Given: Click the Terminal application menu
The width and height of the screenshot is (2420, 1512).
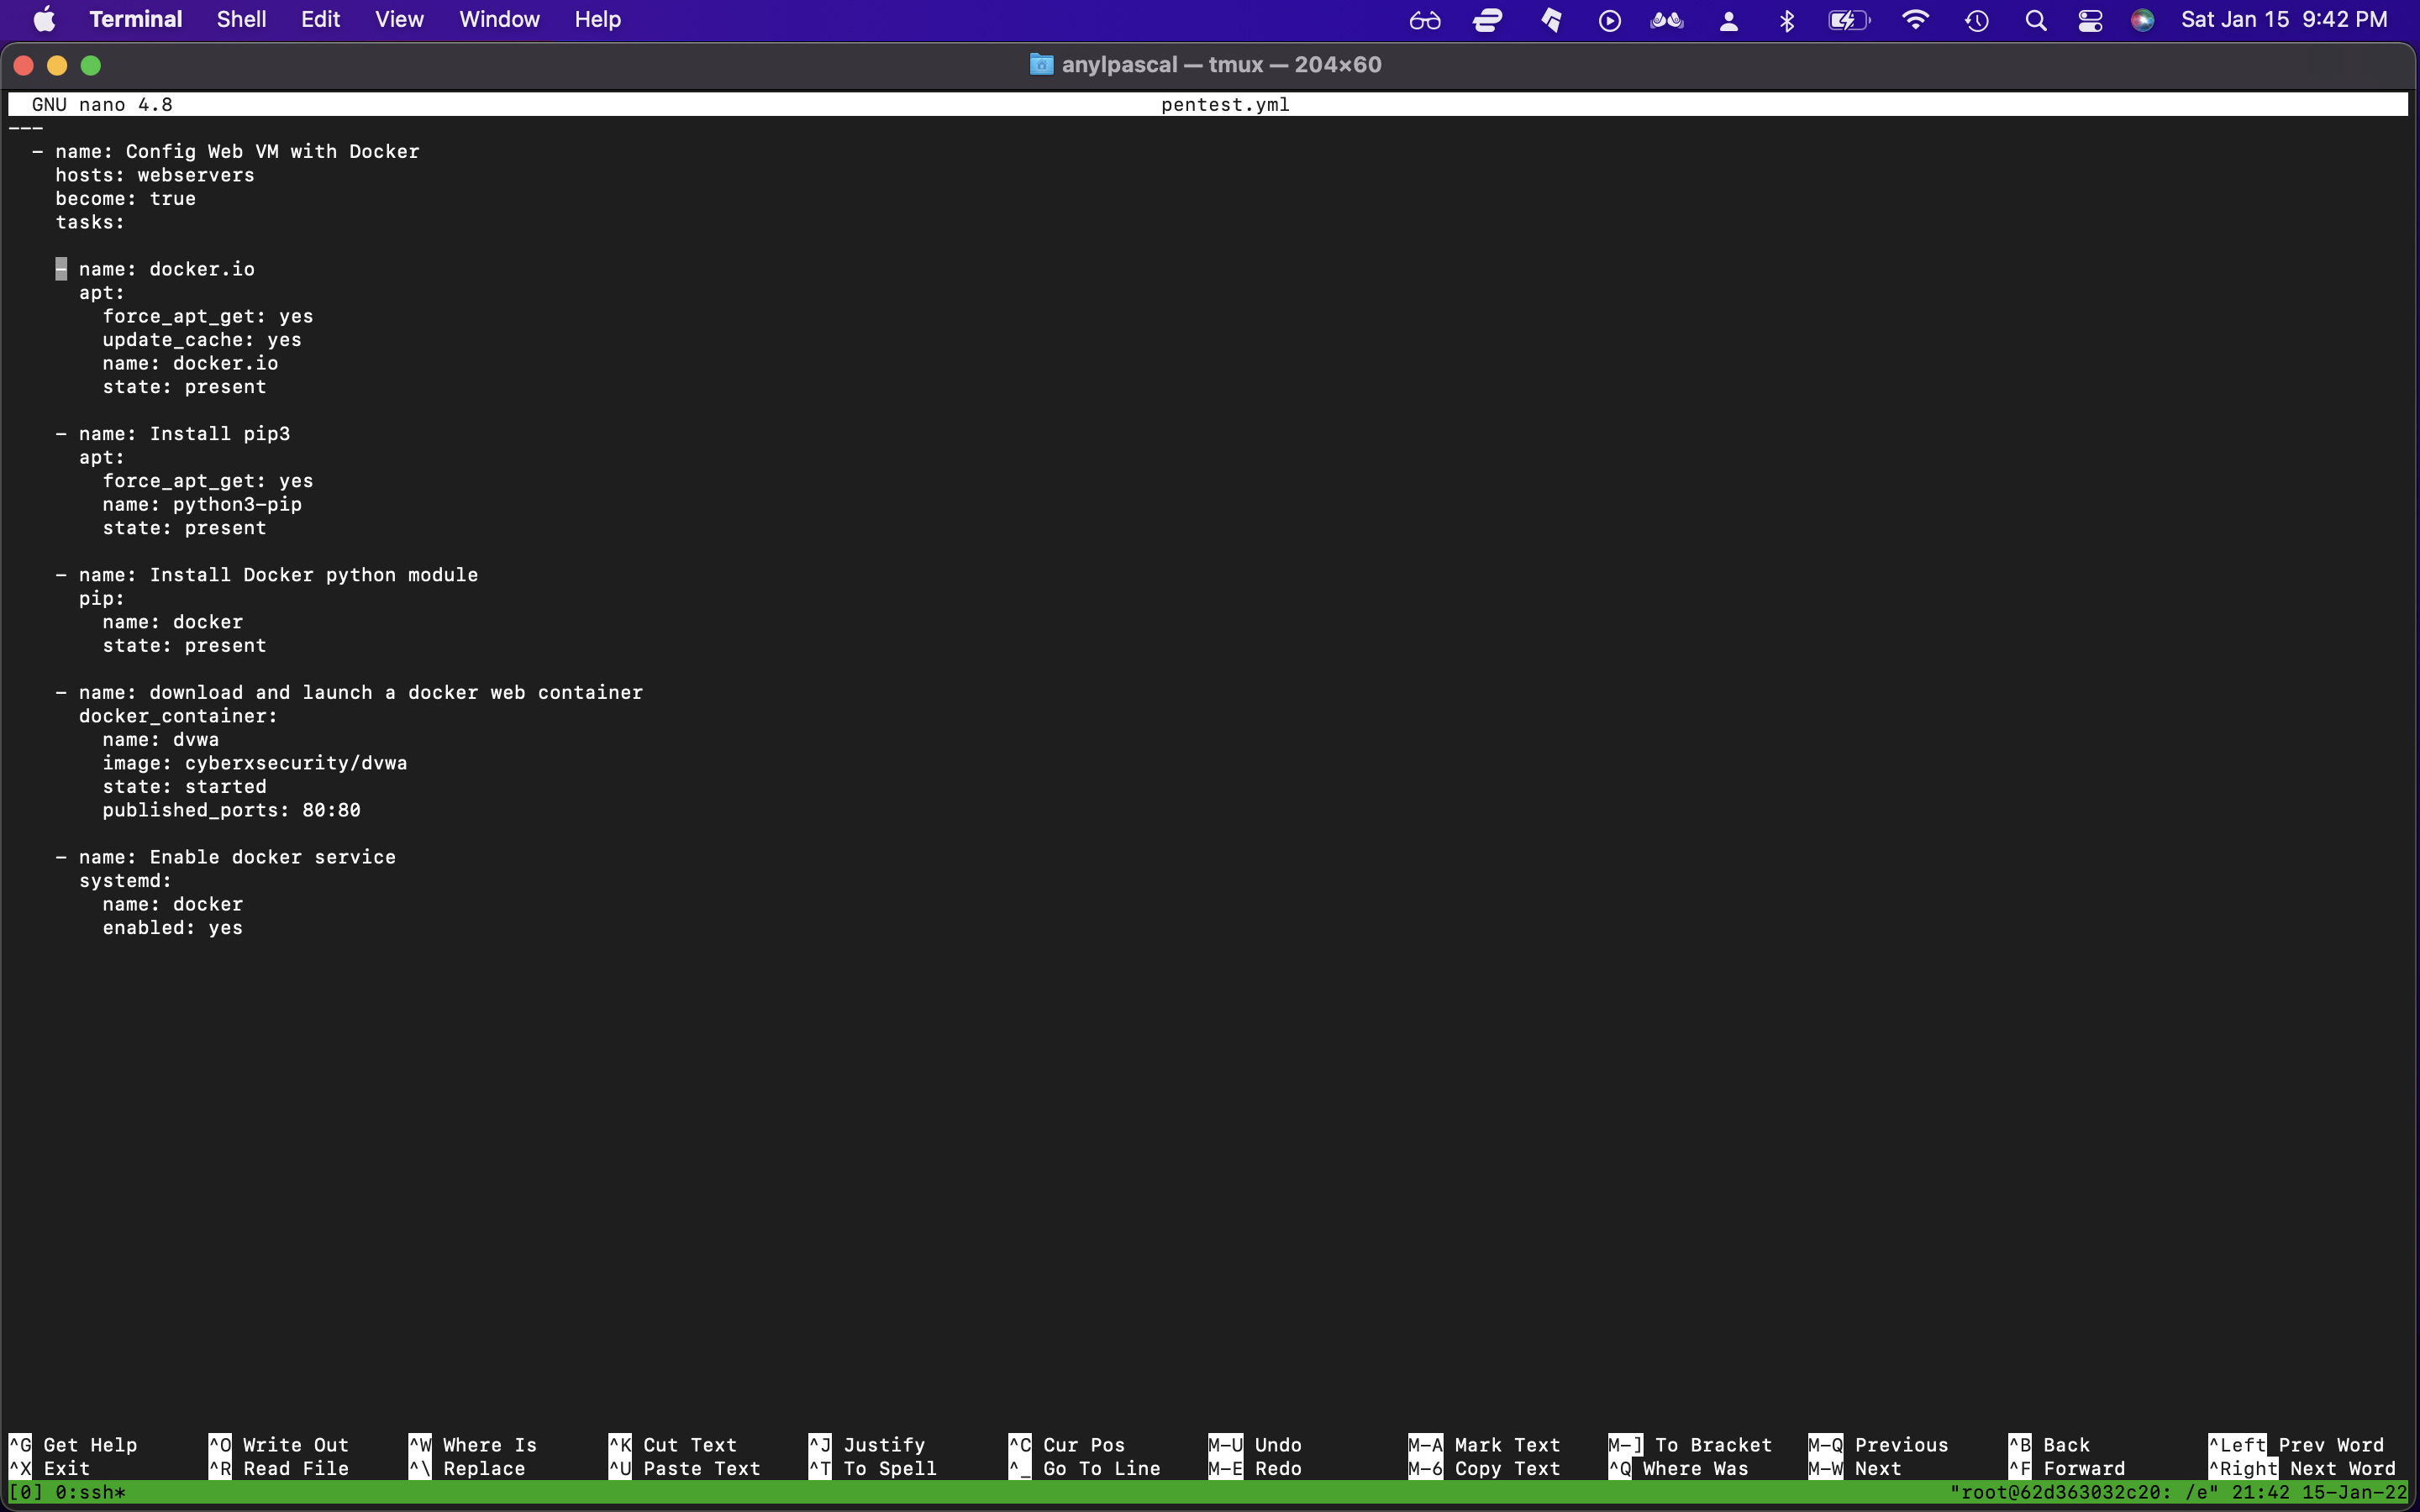Looking at the screenshot, I should pyautogui.click(x=135, y=19).
